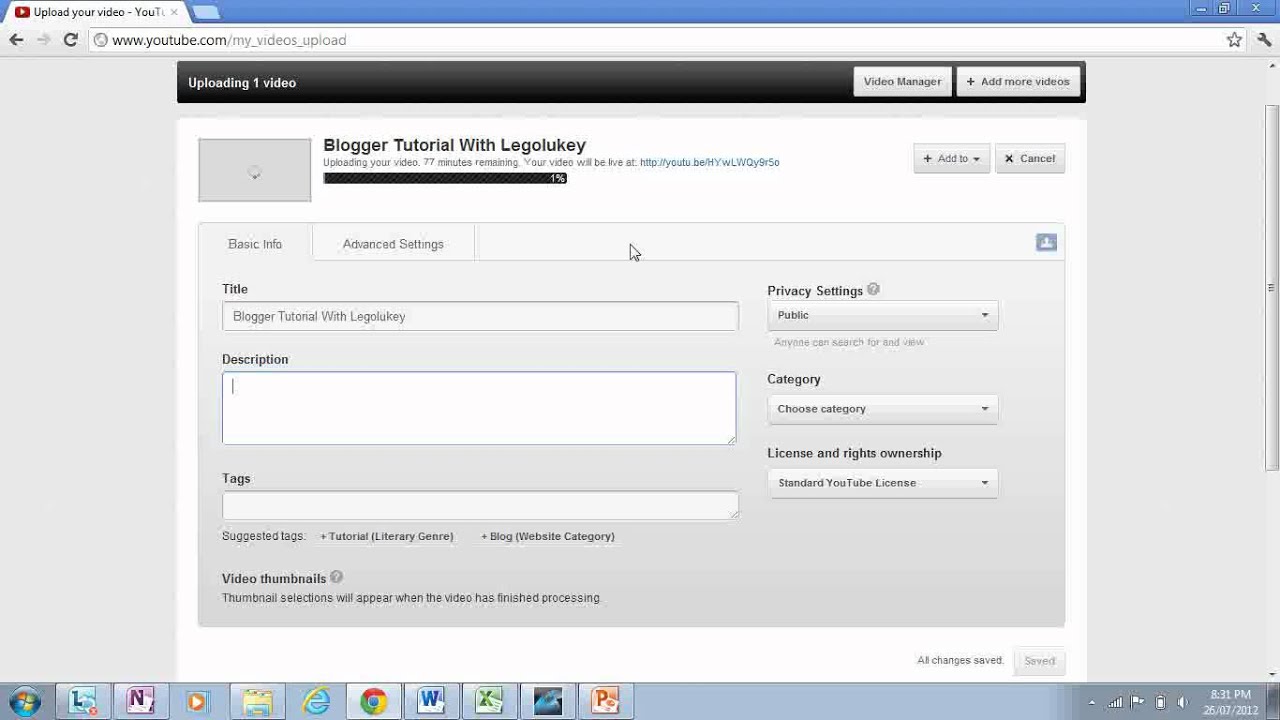Open Windows Explorer folder in taskbar
Viewport: 1280px width, 720px height.
pyautogui.click(x=257, y=701)
